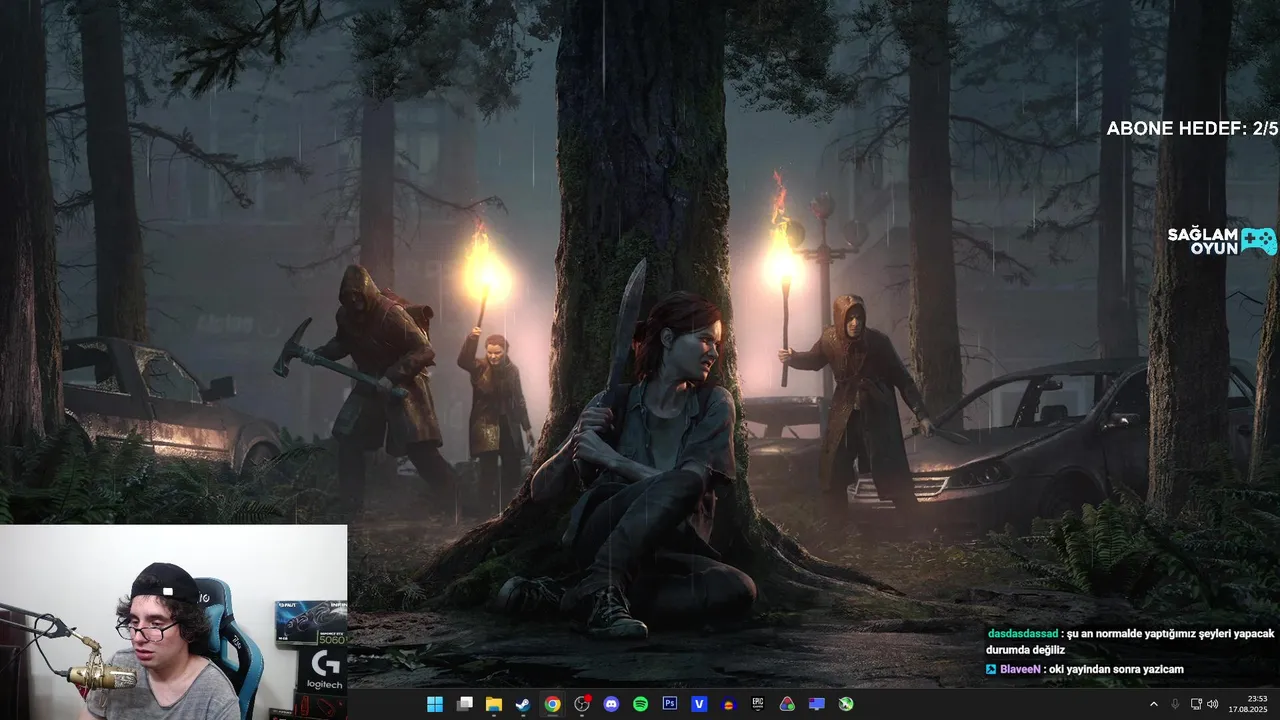The image size is (1280, 720).
Task: Open the volume tray icon
Action: (1212, 704)
